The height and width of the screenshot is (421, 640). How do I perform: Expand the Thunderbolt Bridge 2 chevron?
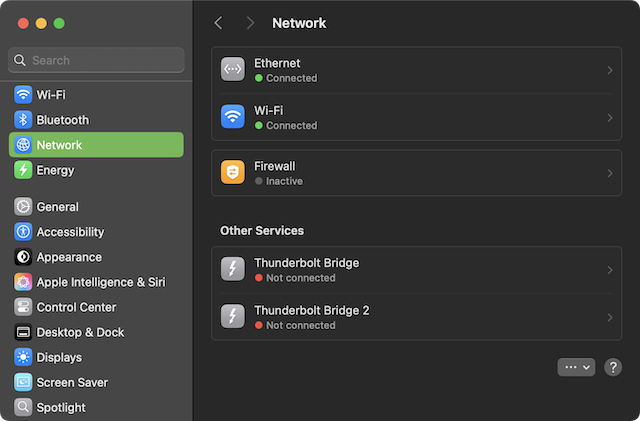click(x=610, y=317)
